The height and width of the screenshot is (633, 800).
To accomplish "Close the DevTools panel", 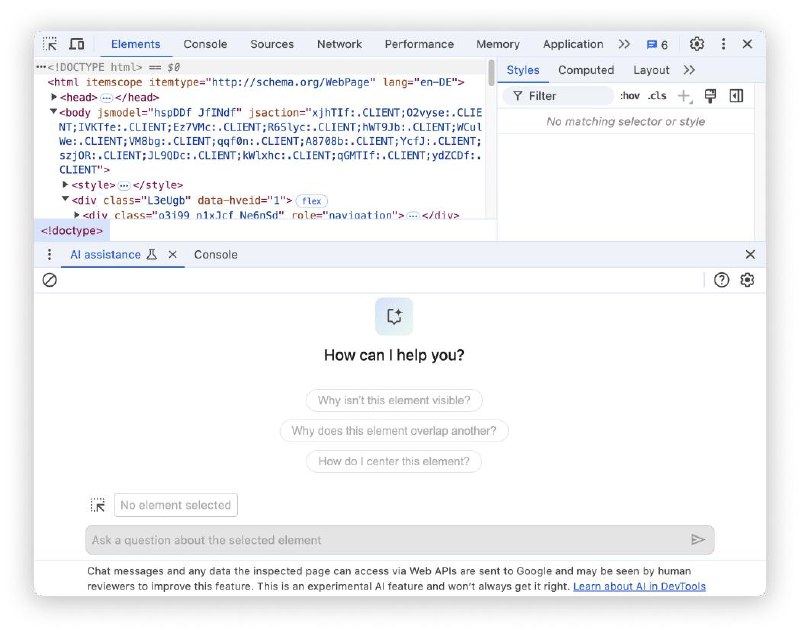I will pyautogui.click(x=747, y=44).
